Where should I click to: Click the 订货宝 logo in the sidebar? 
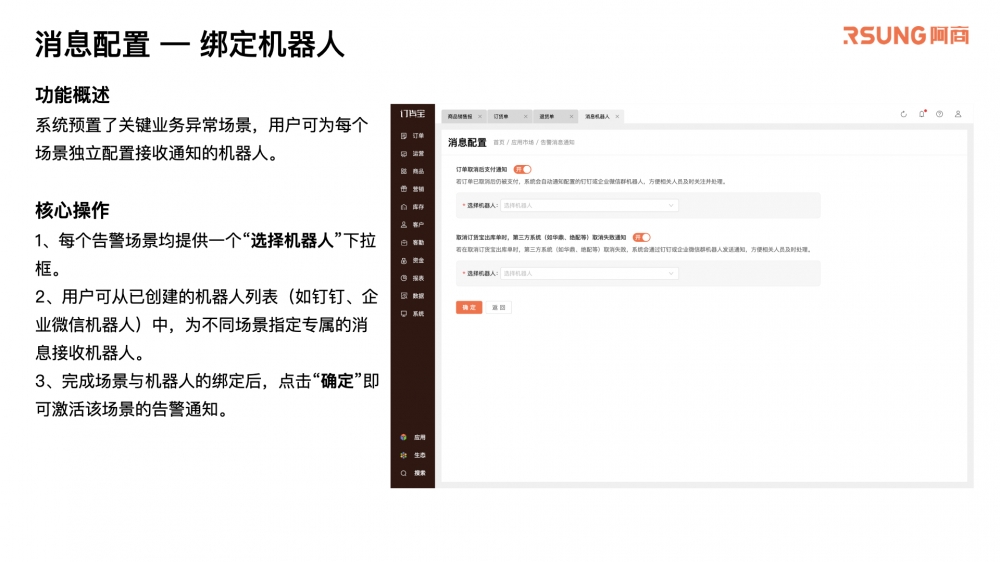tap(412, 114)
